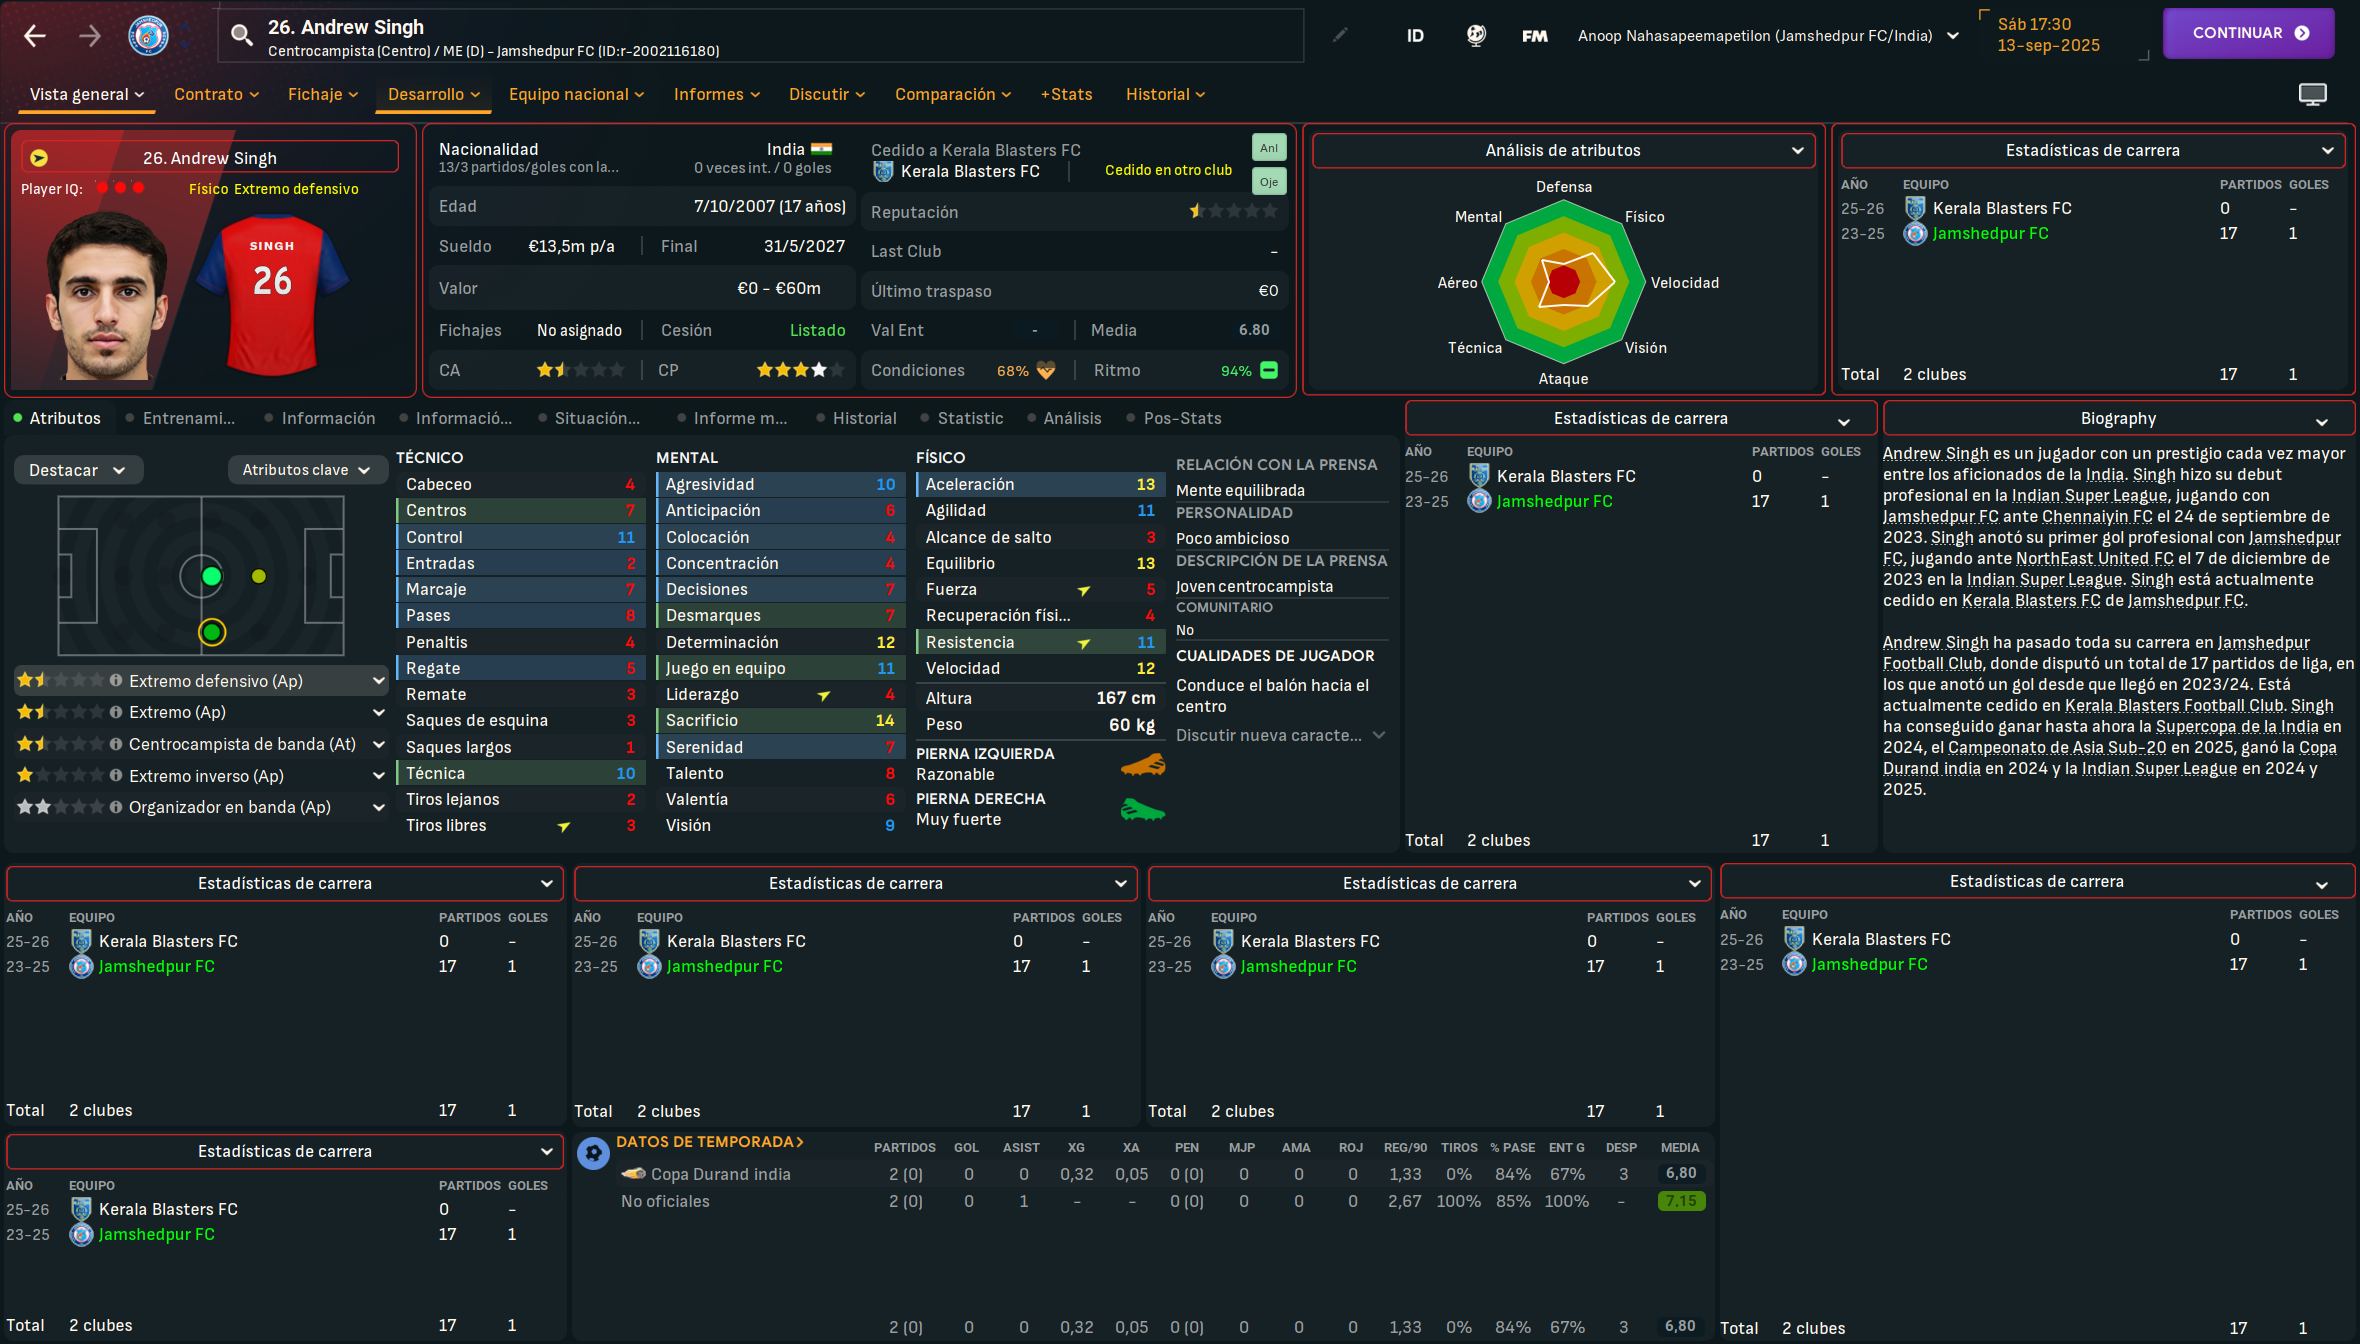Select the Statistic radio tab

tap(961, 418)
